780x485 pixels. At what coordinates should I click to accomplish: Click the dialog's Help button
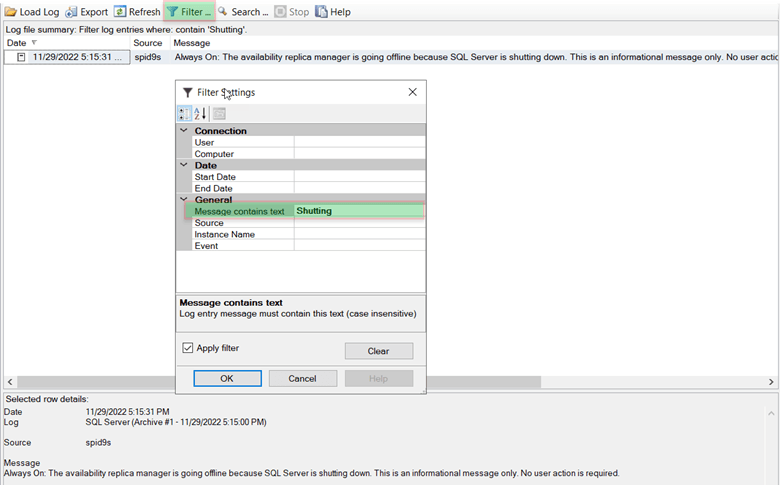(379, 378)
